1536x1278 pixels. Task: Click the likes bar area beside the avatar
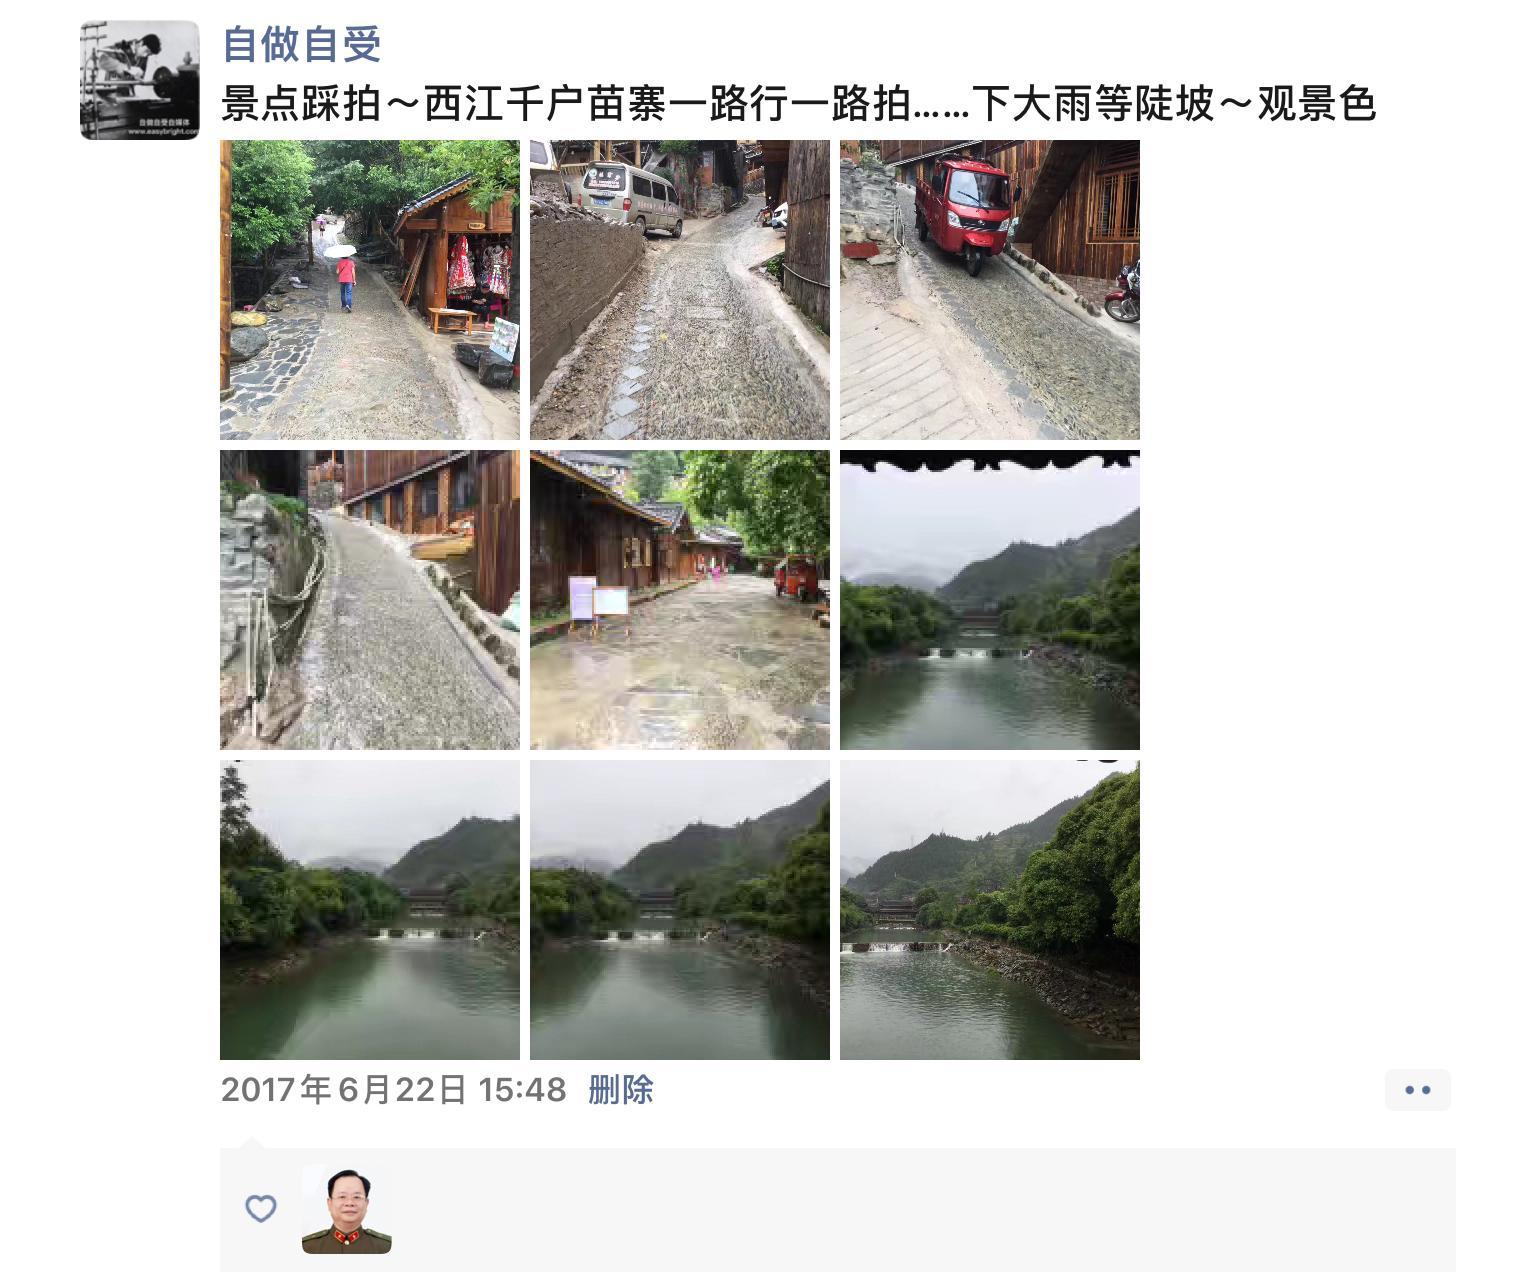(x=838, y=1210)
